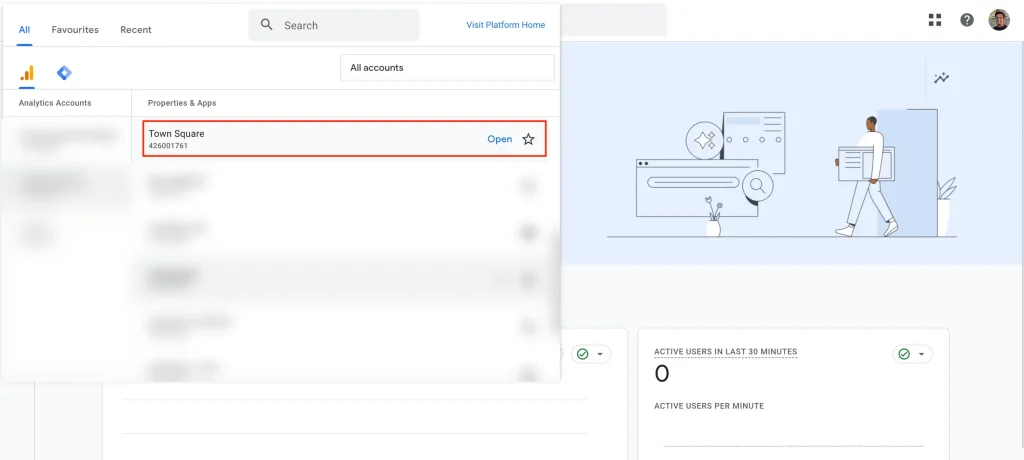
Task: Click the magnifier icon in Search
Action: [x=266, y=25]
